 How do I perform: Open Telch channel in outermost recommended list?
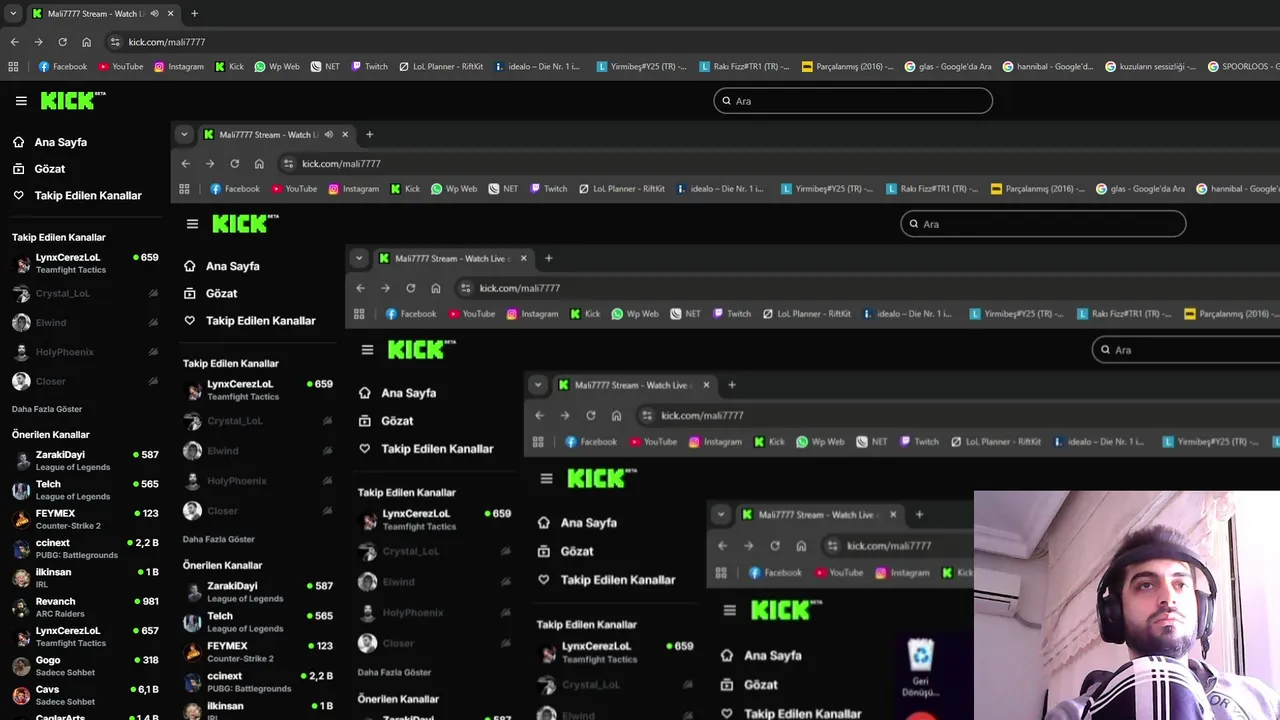coord(85,490)
